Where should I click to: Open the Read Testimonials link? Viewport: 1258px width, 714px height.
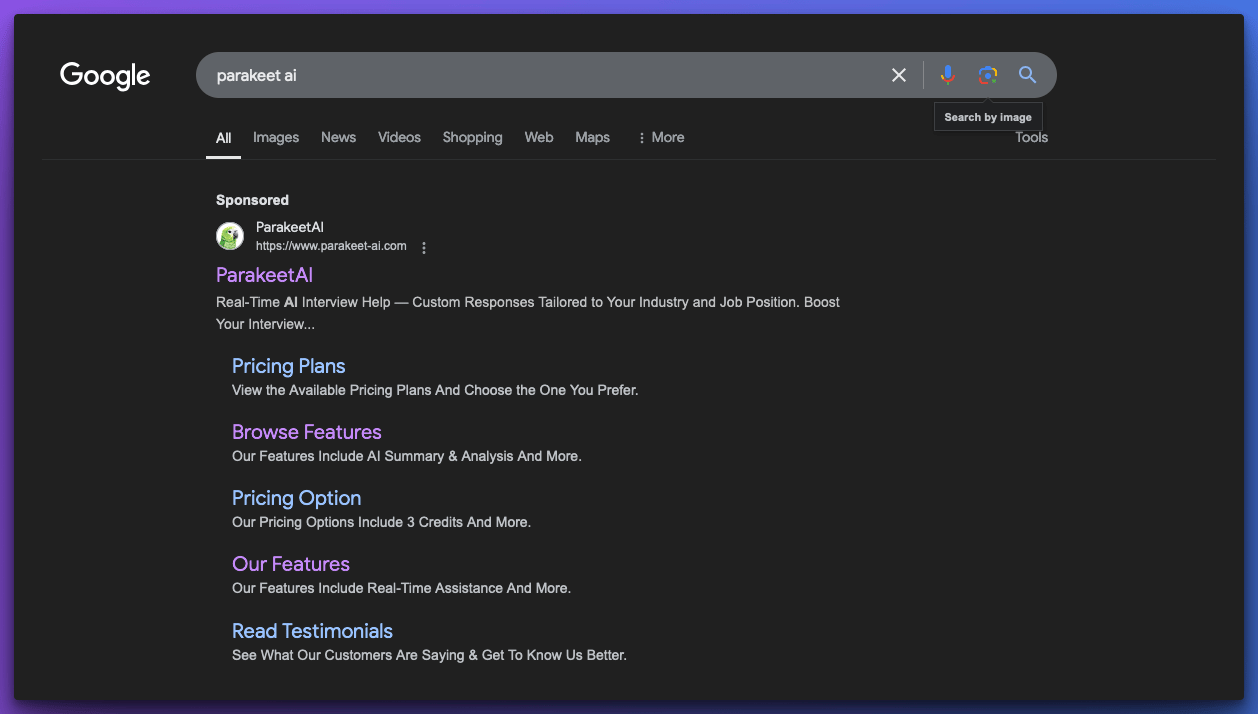point(312,631)
